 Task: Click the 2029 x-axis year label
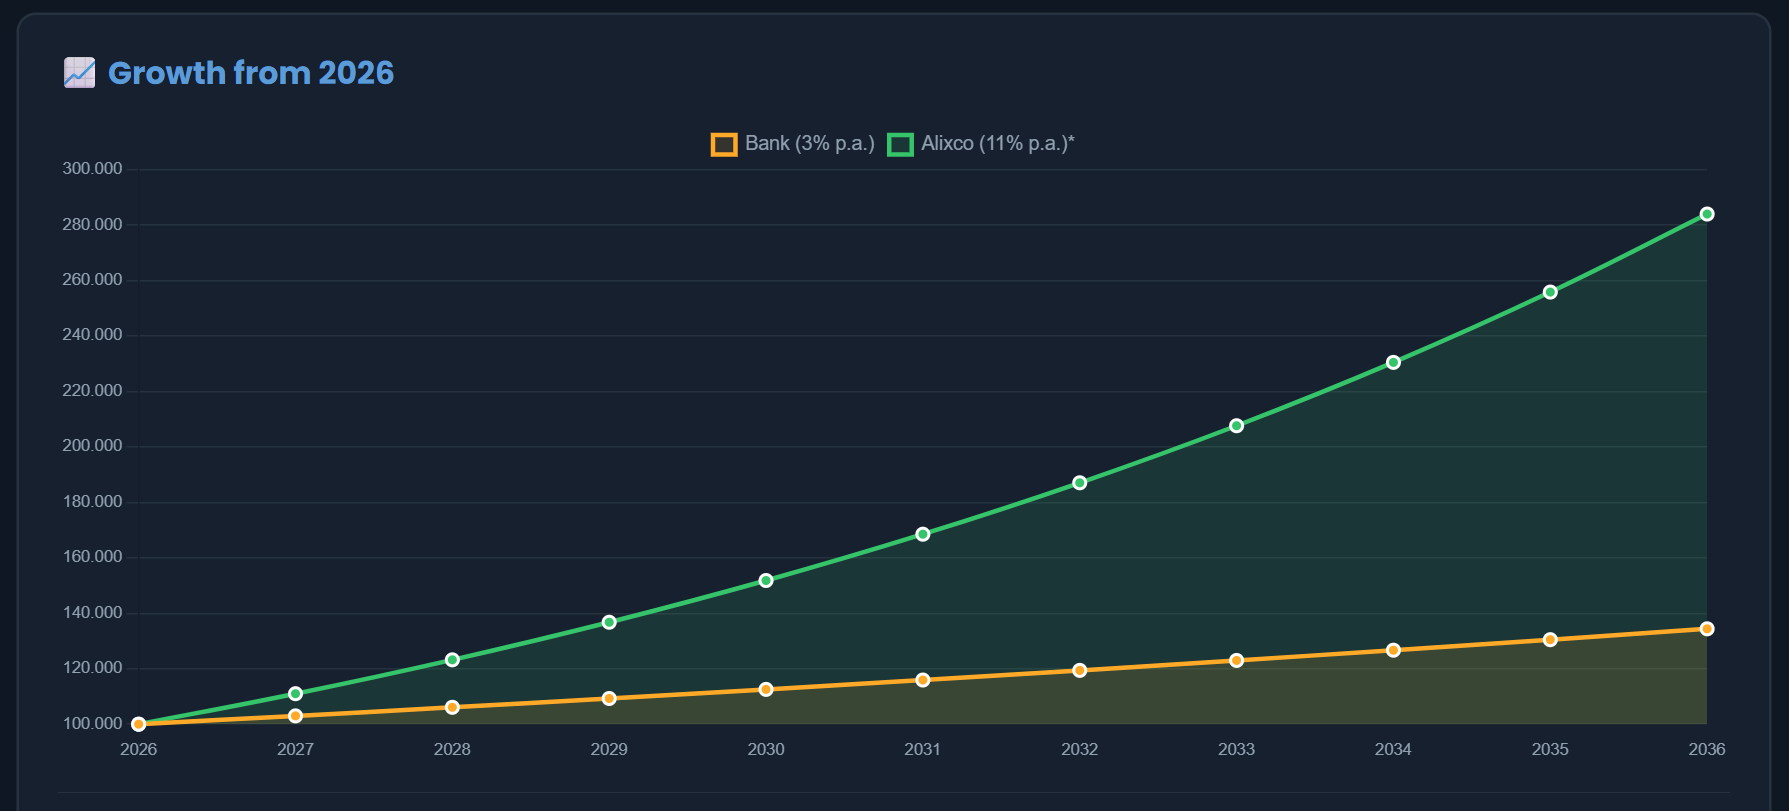pos(609,749)
